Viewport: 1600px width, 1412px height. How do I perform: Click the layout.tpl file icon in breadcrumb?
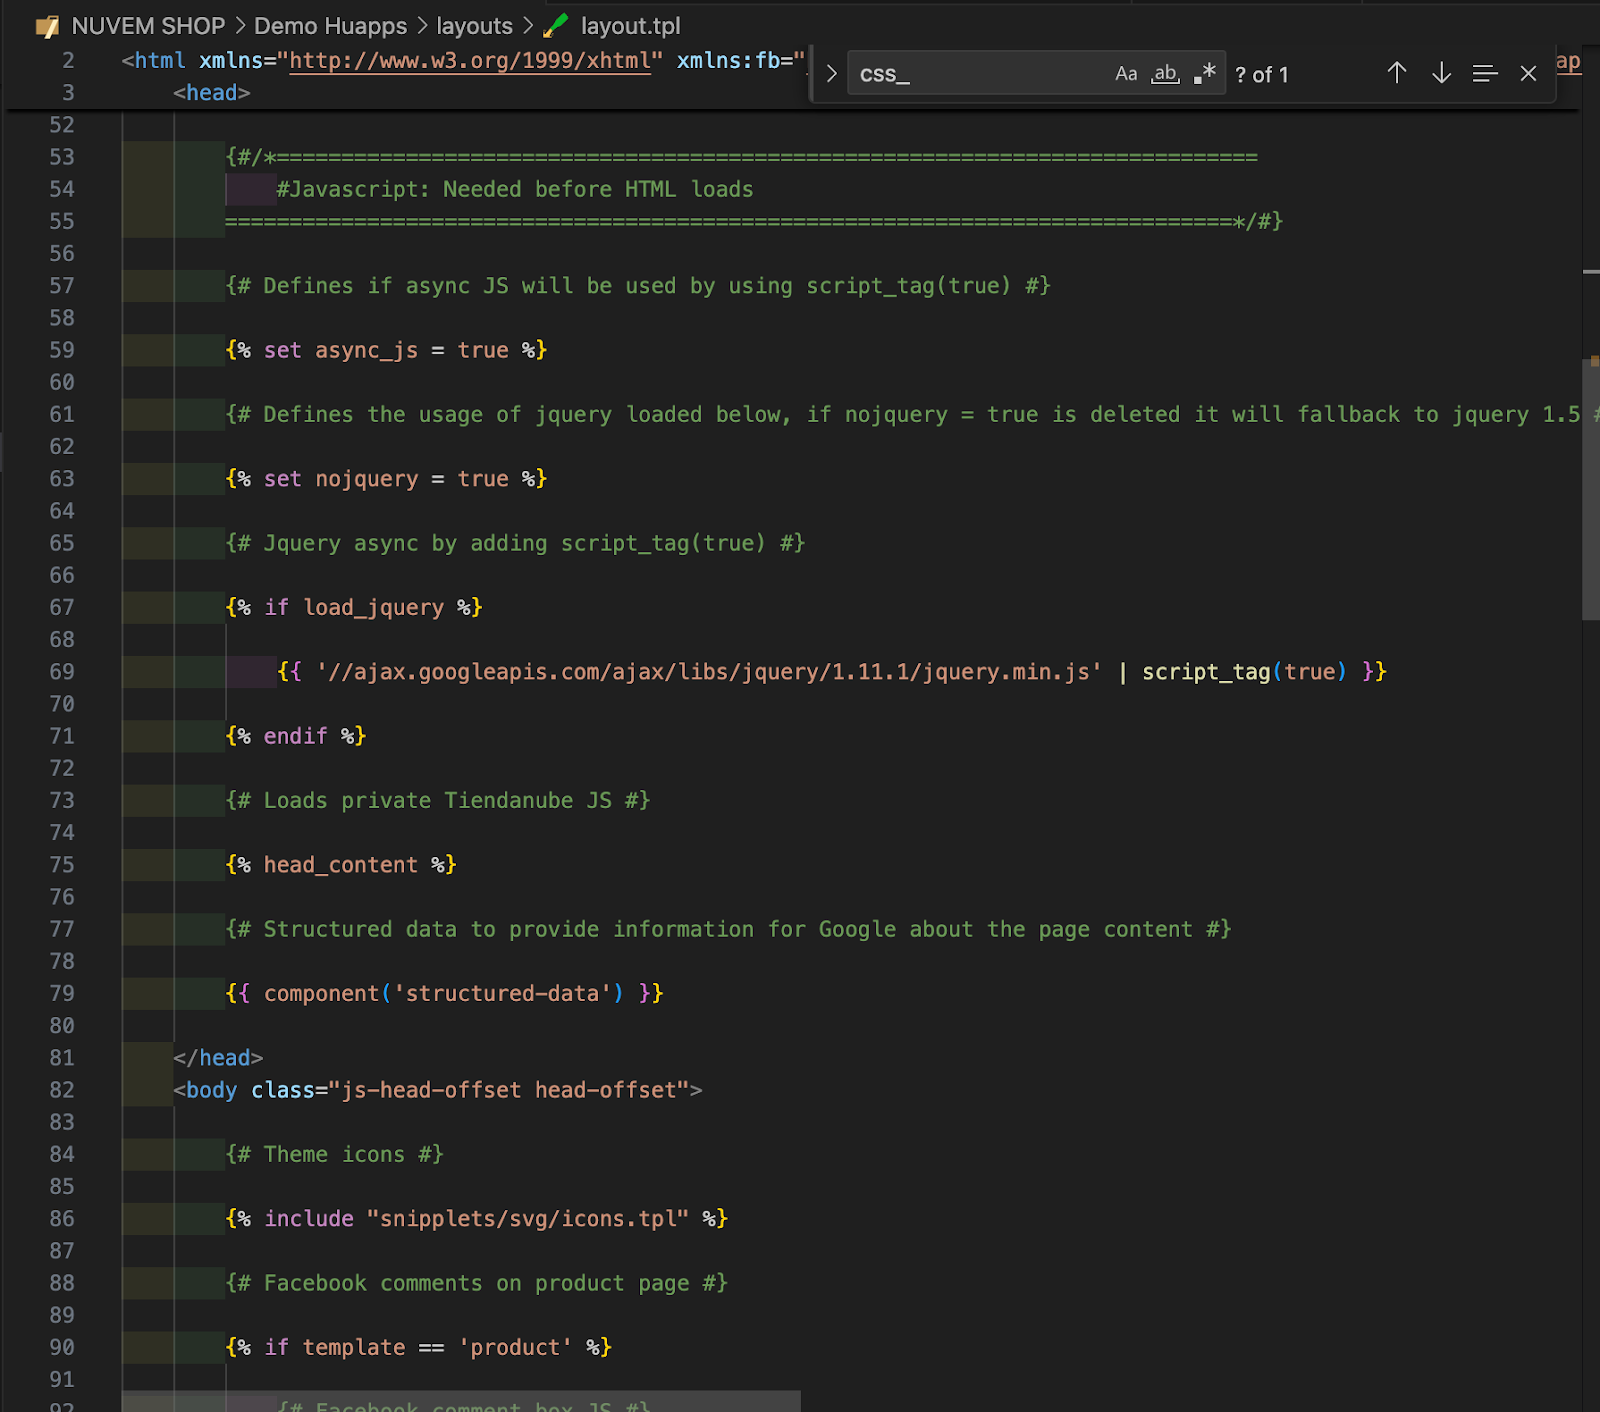[x=556, y=26]
